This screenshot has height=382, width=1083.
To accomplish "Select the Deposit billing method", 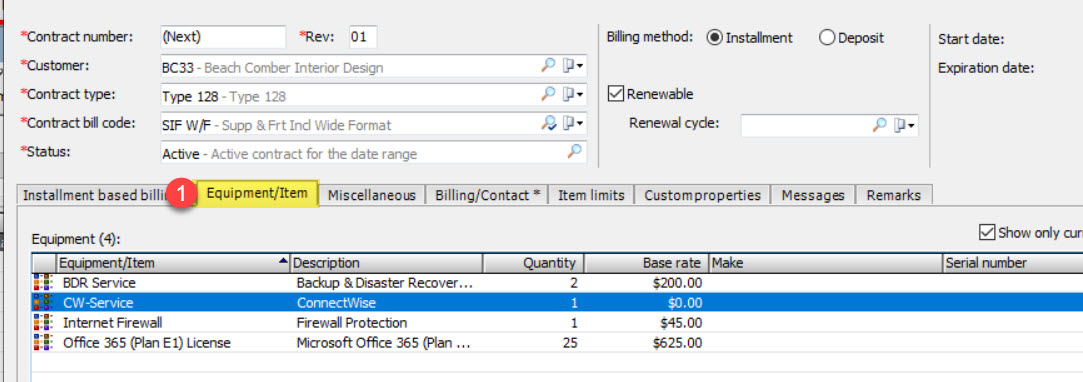I will (827, 38).
